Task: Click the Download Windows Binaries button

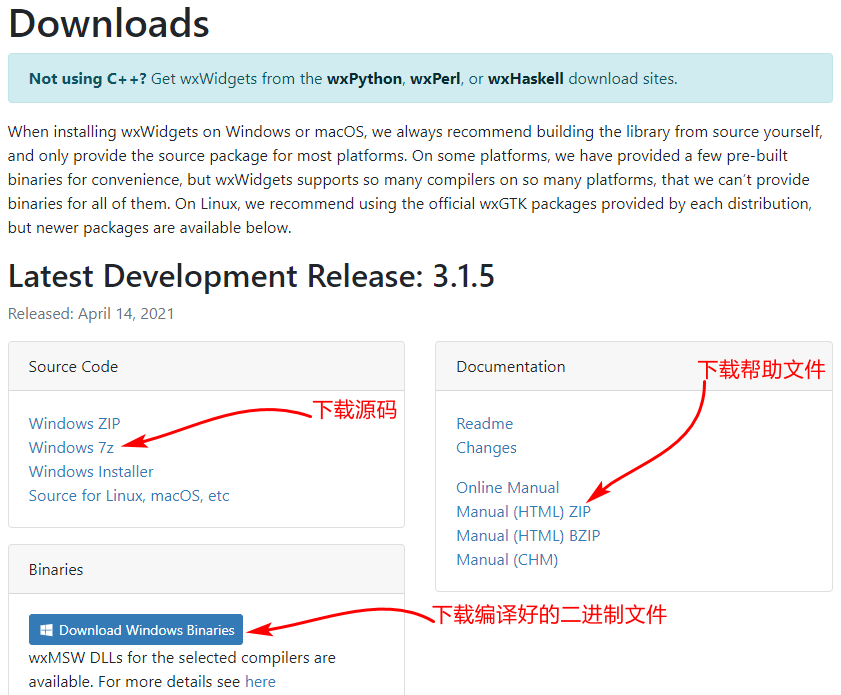Action: click(135, 629)
